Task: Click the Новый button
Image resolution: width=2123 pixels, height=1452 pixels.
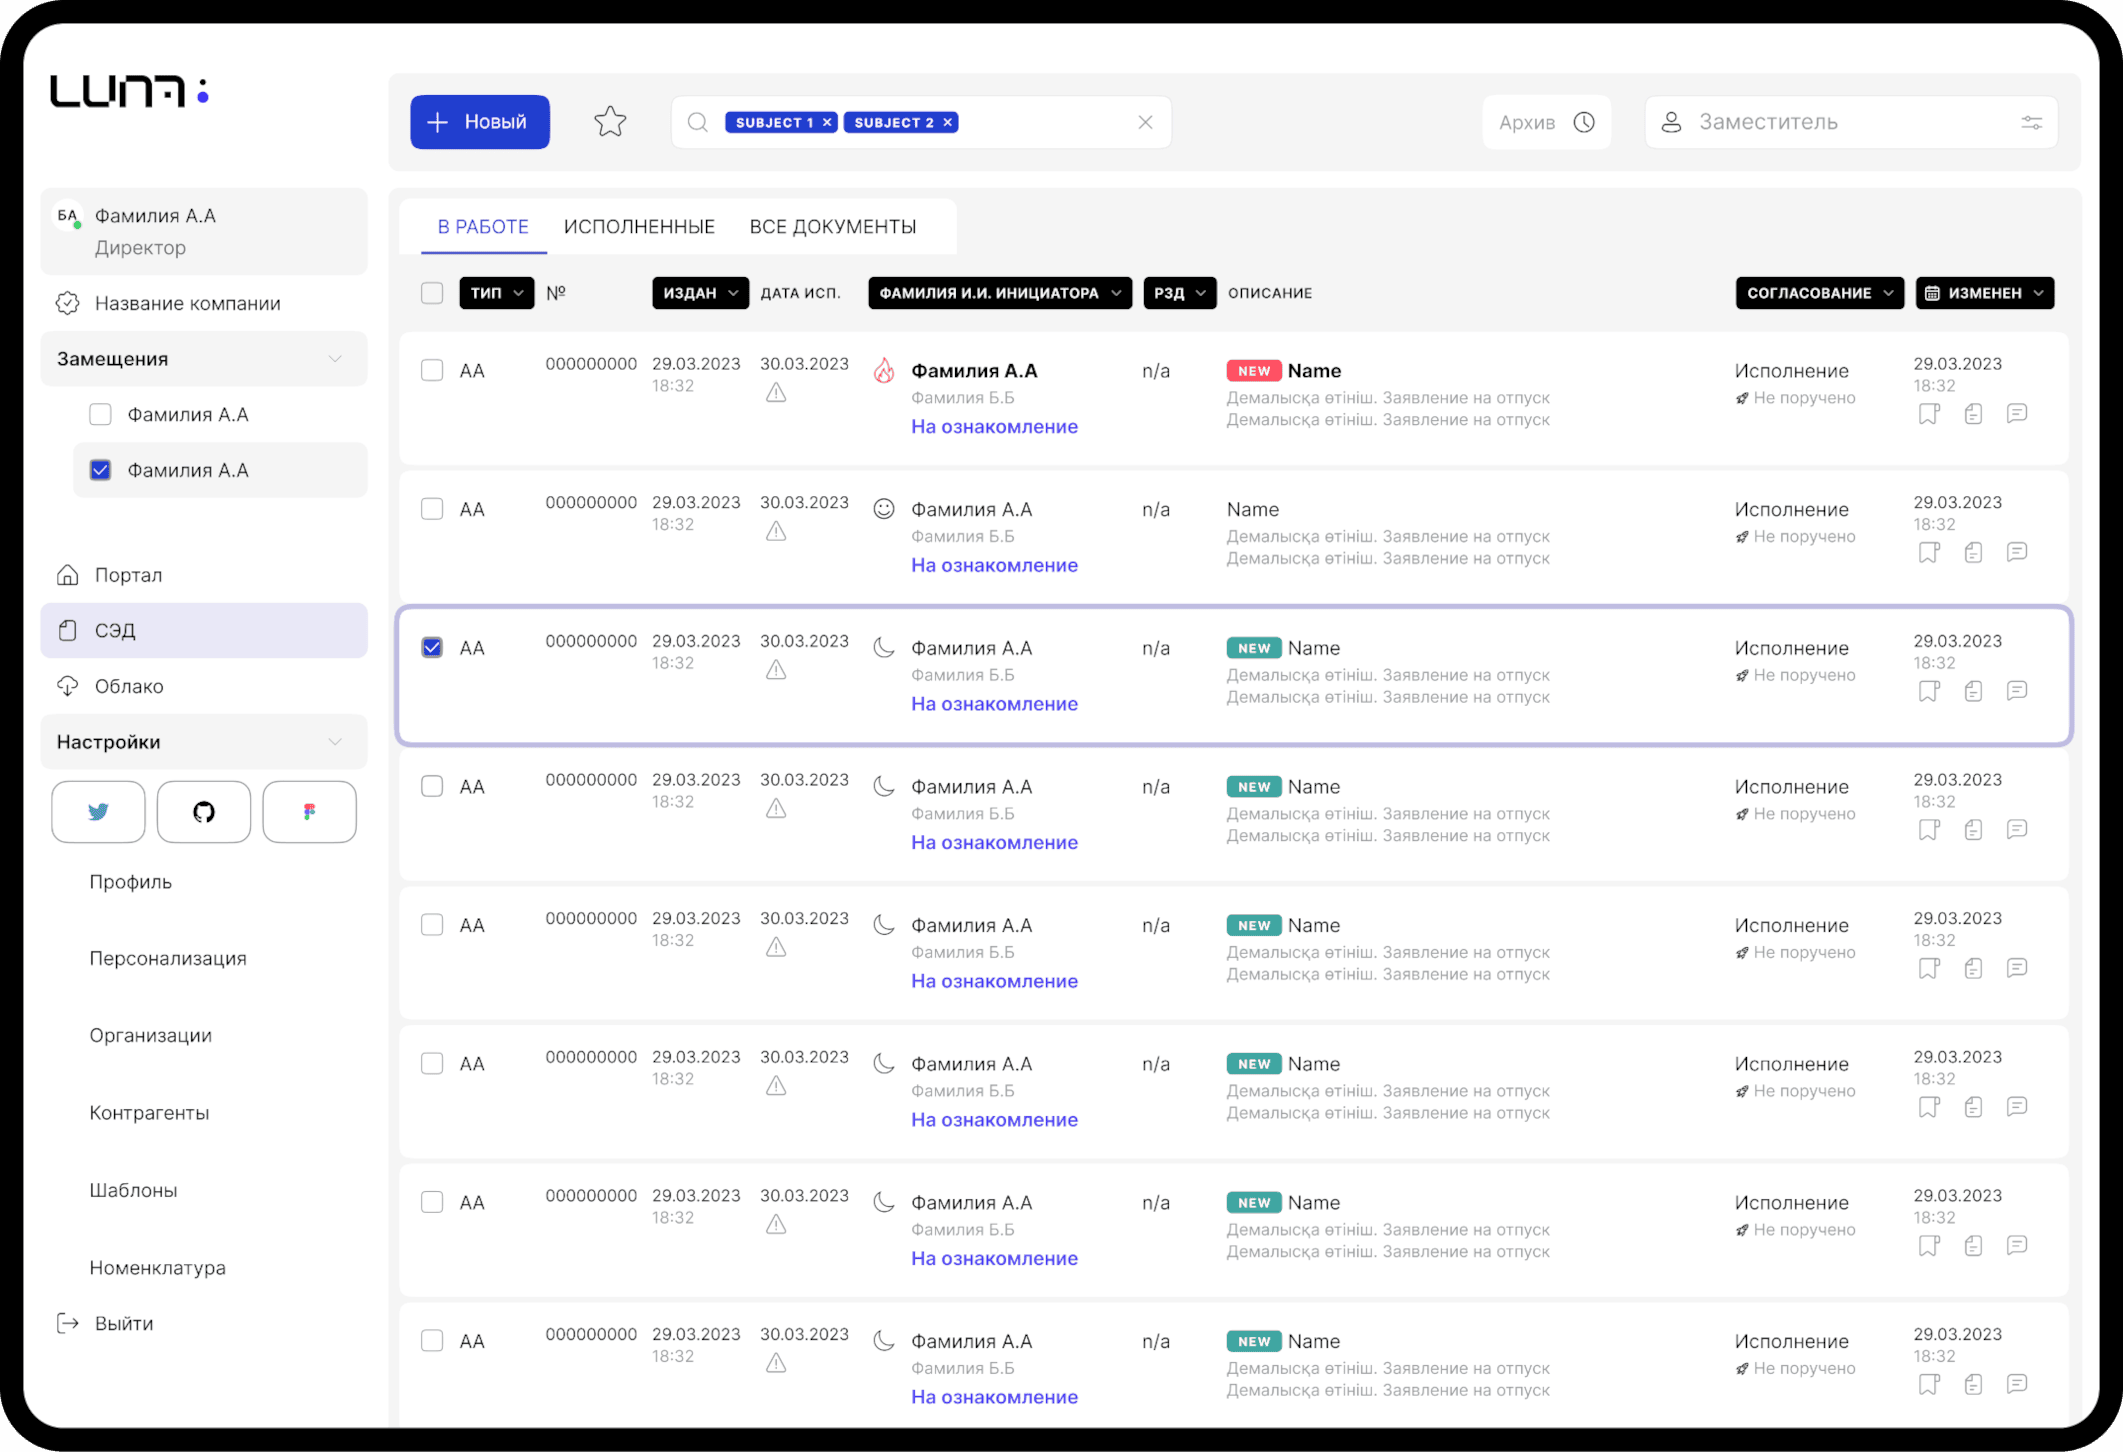Action: point(480,122)
